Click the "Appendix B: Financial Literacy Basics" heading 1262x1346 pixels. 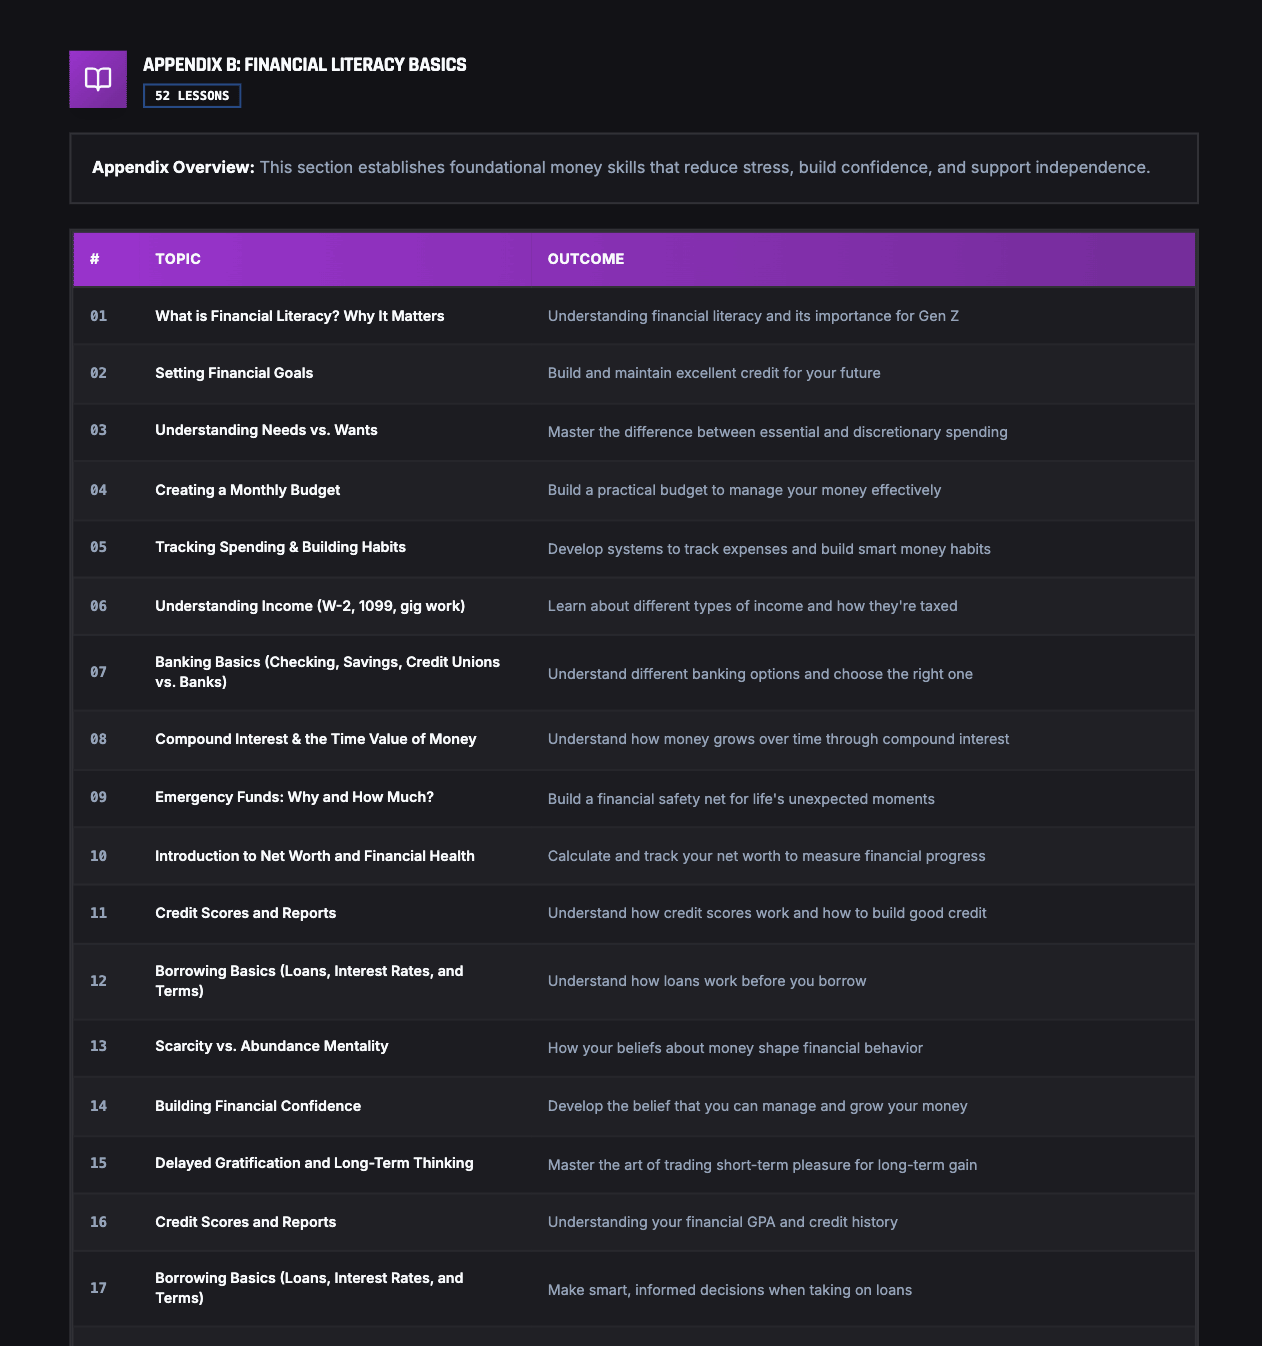click(x=304, y=65)
